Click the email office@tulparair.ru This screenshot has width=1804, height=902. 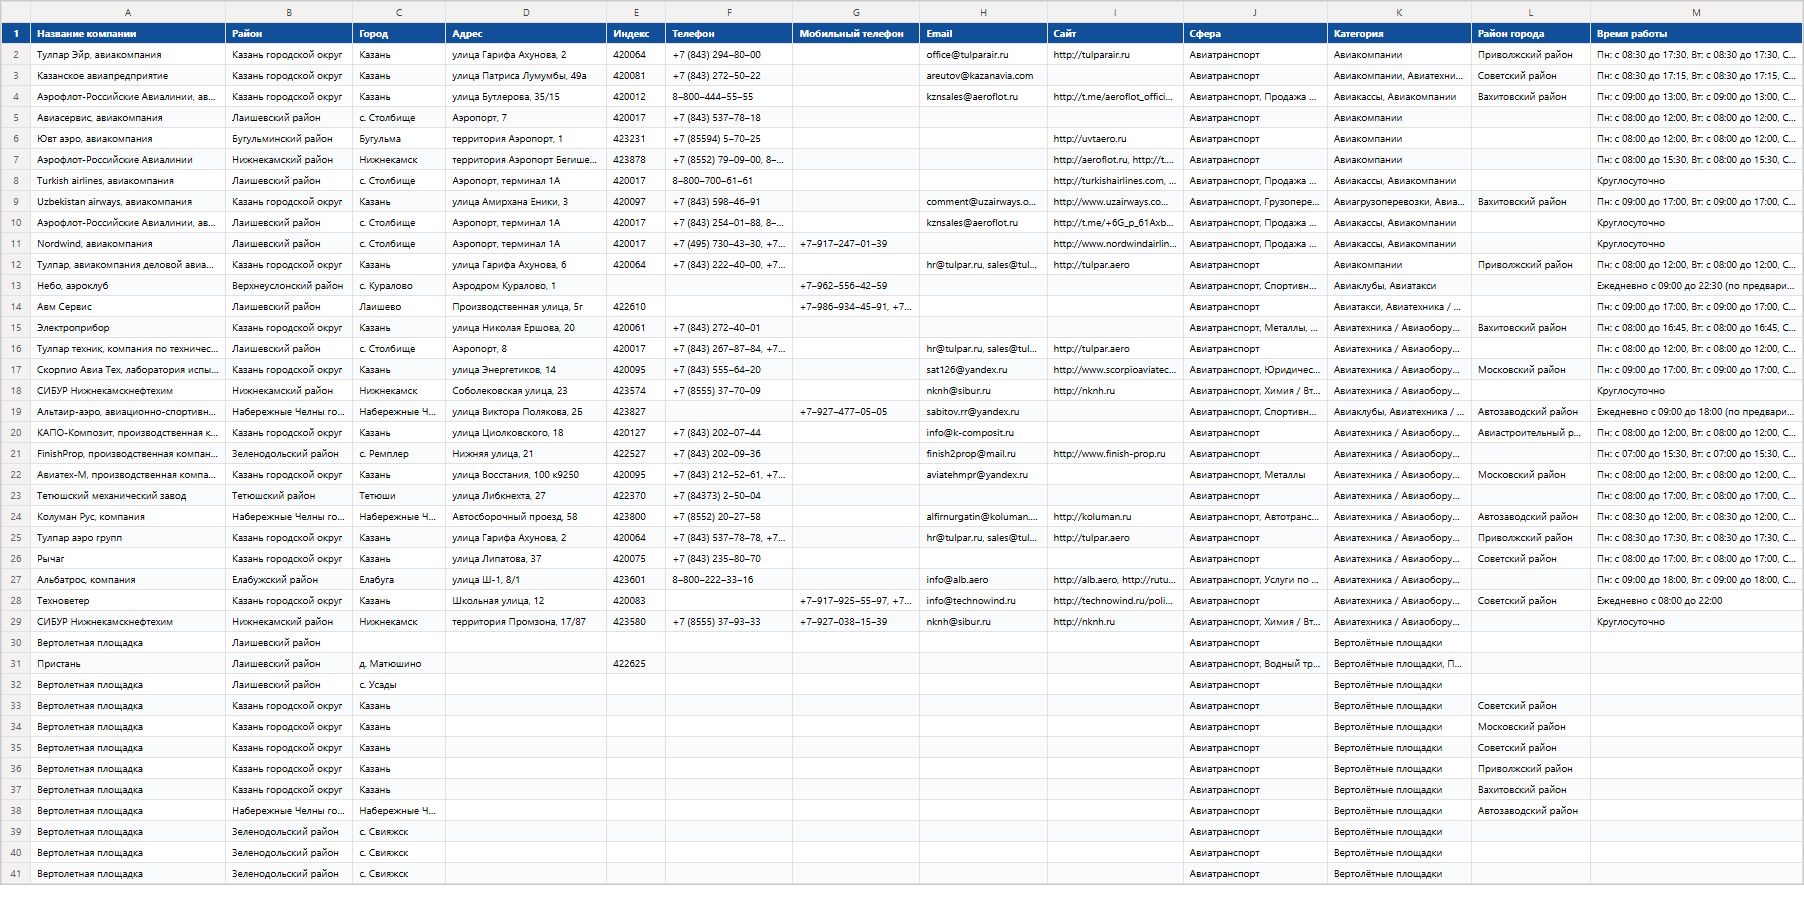983,55
